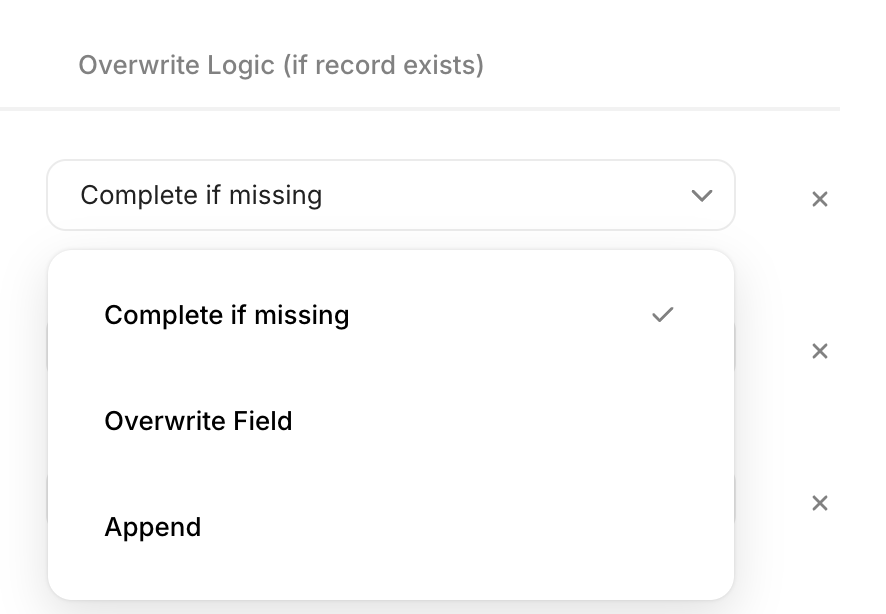Dismiss the second mapping row using its X

tap(819, 351)
